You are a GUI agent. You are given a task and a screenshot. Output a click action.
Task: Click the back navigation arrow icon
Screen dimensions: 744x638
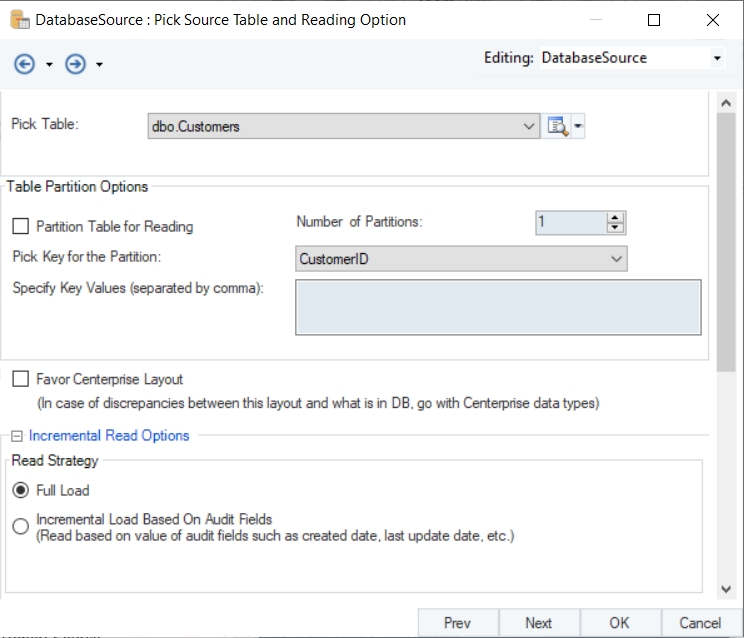coord(24,64)
